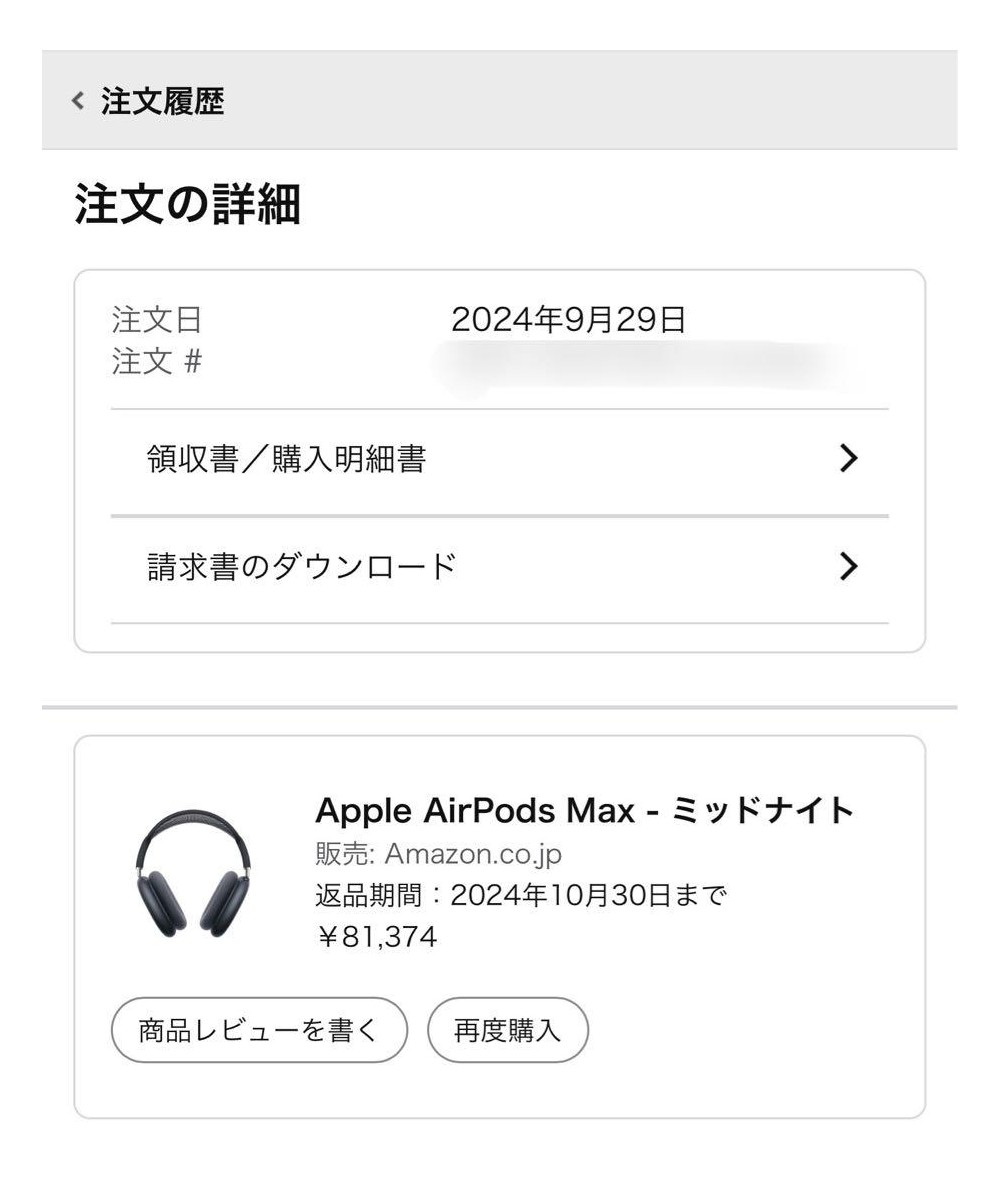1000x1179 pixels.
Task: Click the 注文 # label
Action: pos(157,362)
